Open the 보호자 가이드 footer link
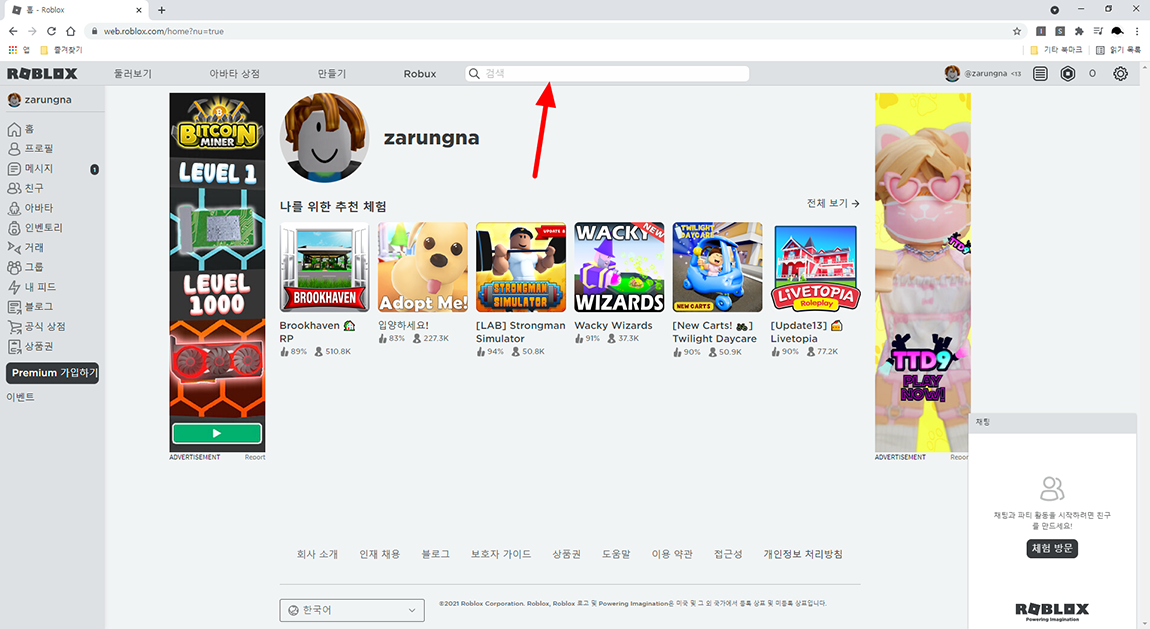Screen dimensions: 1150x629 501,554
